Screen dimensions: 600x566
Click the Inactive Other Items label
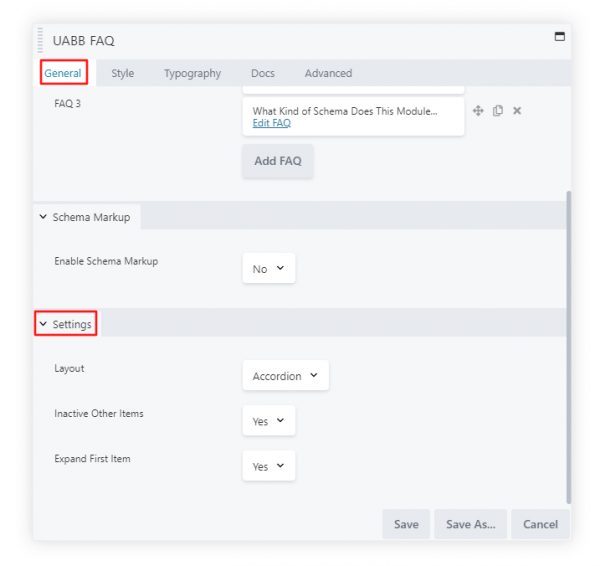point(99,413)
